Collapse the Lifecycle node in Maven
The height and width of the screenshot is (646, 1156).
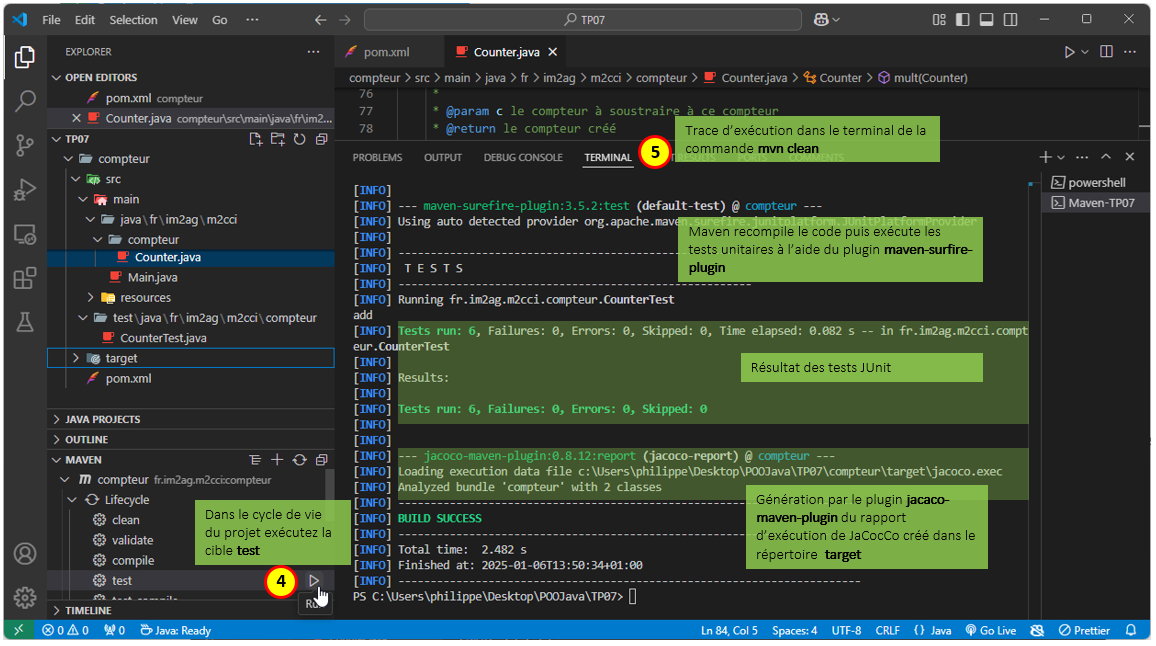(72, 500)
